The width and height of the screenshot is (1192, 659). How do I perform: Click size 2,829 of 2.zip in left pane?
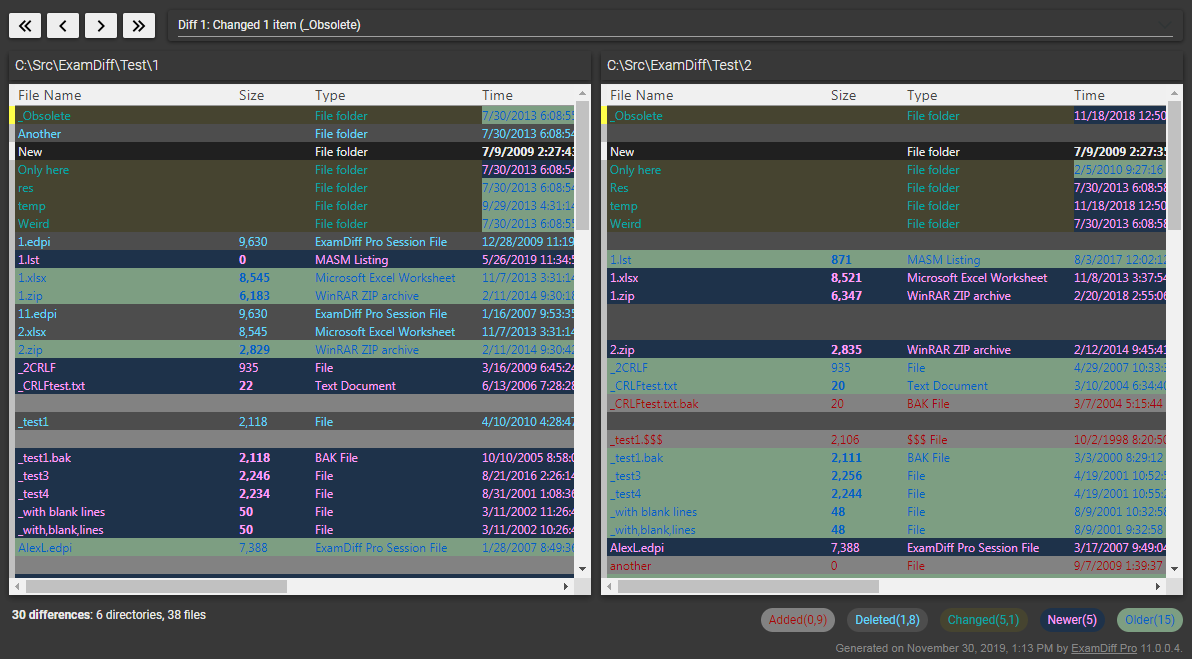[x=254, y=350]
